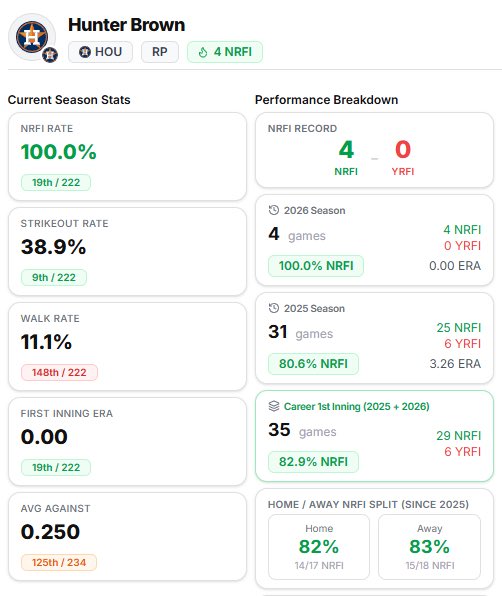The width and height of the screenshot is (502, 596).
Task: Click the HOME / AWAY NRFI SPLIT heading
Action: (x=368, y=504)
